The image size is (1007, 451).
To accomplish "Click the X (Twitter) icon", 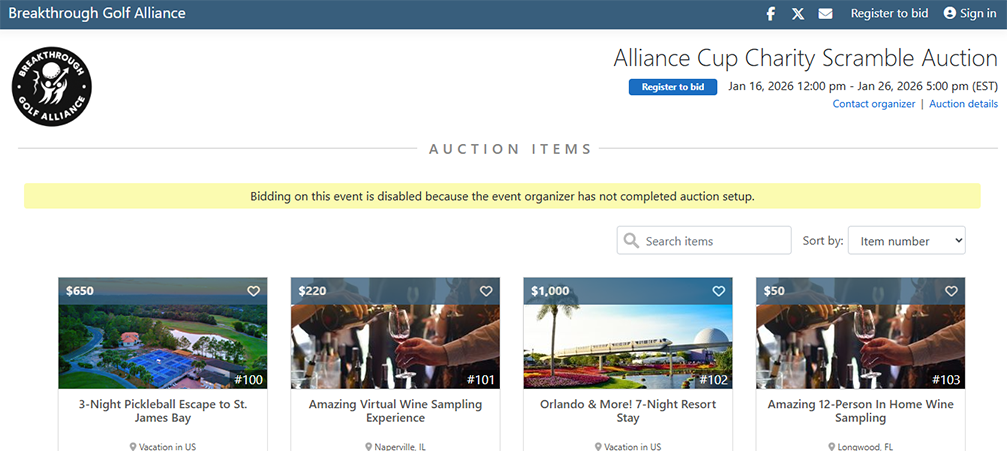I will pyautogui.click(x=798, y=14).
